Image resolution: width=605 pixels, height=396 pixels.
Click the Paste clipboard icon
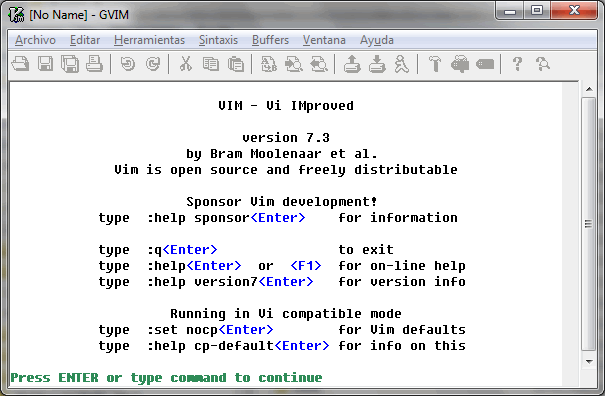tap(236, 64)
